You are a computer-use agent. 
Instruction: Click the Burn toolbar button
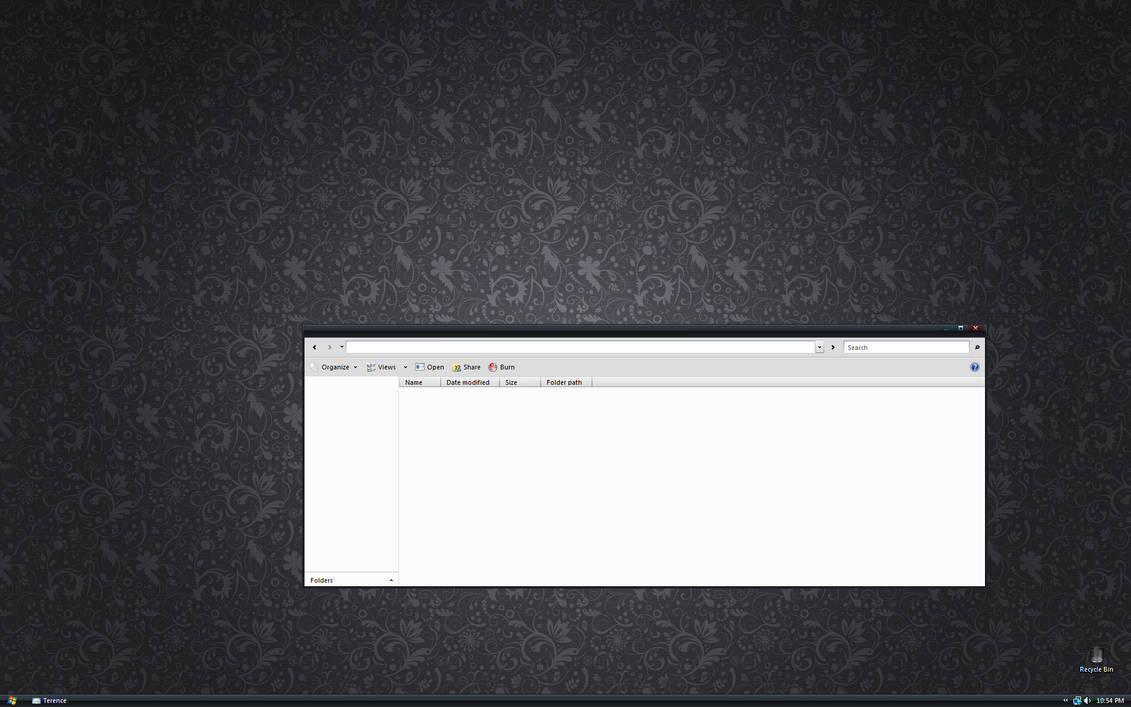(x=501, y=367)
